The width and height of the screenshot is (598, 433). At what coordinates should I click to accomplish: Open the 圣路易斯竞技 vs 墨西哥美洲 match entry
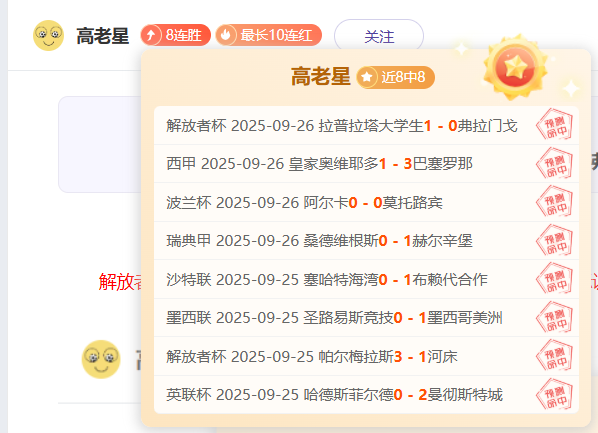pos(366,318)
